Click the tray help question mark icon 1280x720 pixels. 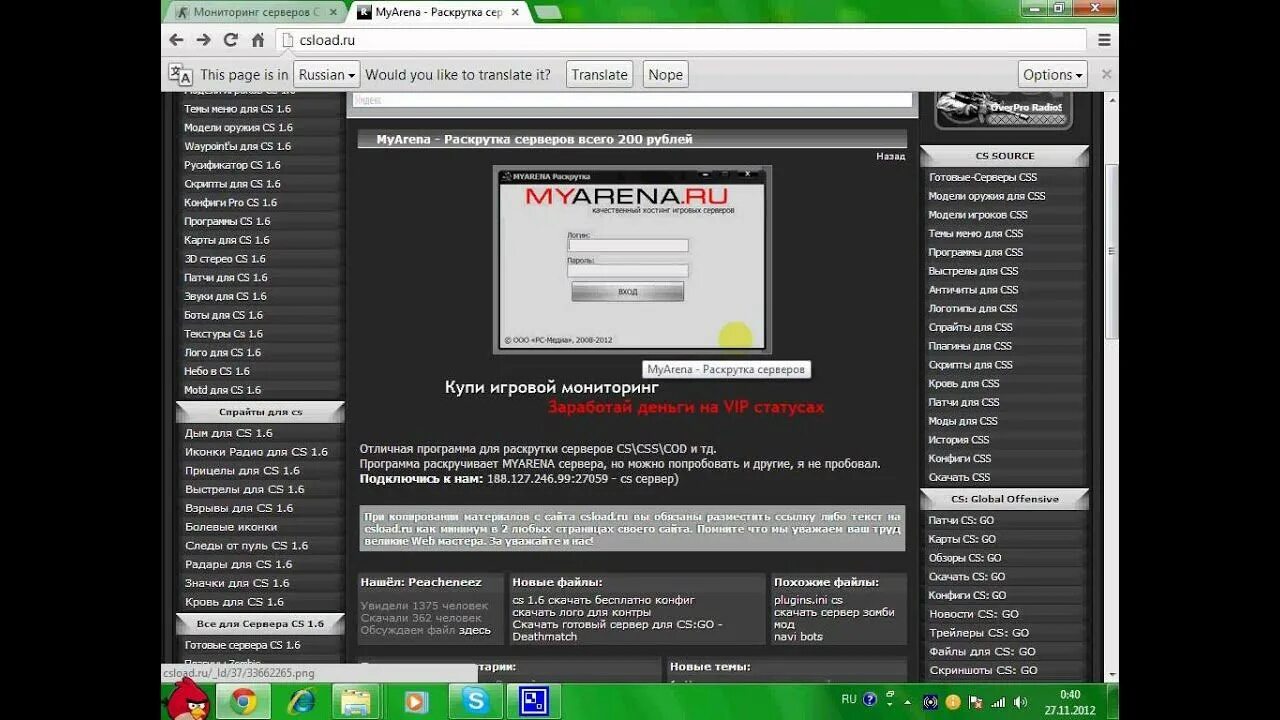point(870,700)
